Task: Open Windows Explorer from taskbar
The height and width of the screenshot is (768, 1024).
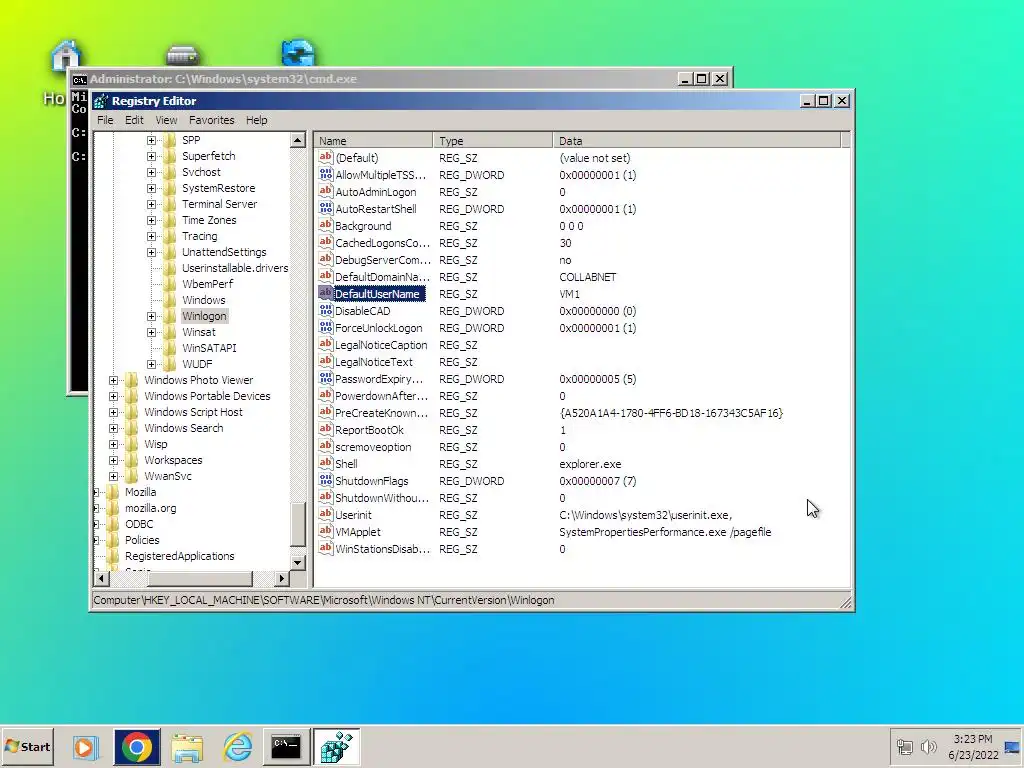Action: (x=187, y=747)
